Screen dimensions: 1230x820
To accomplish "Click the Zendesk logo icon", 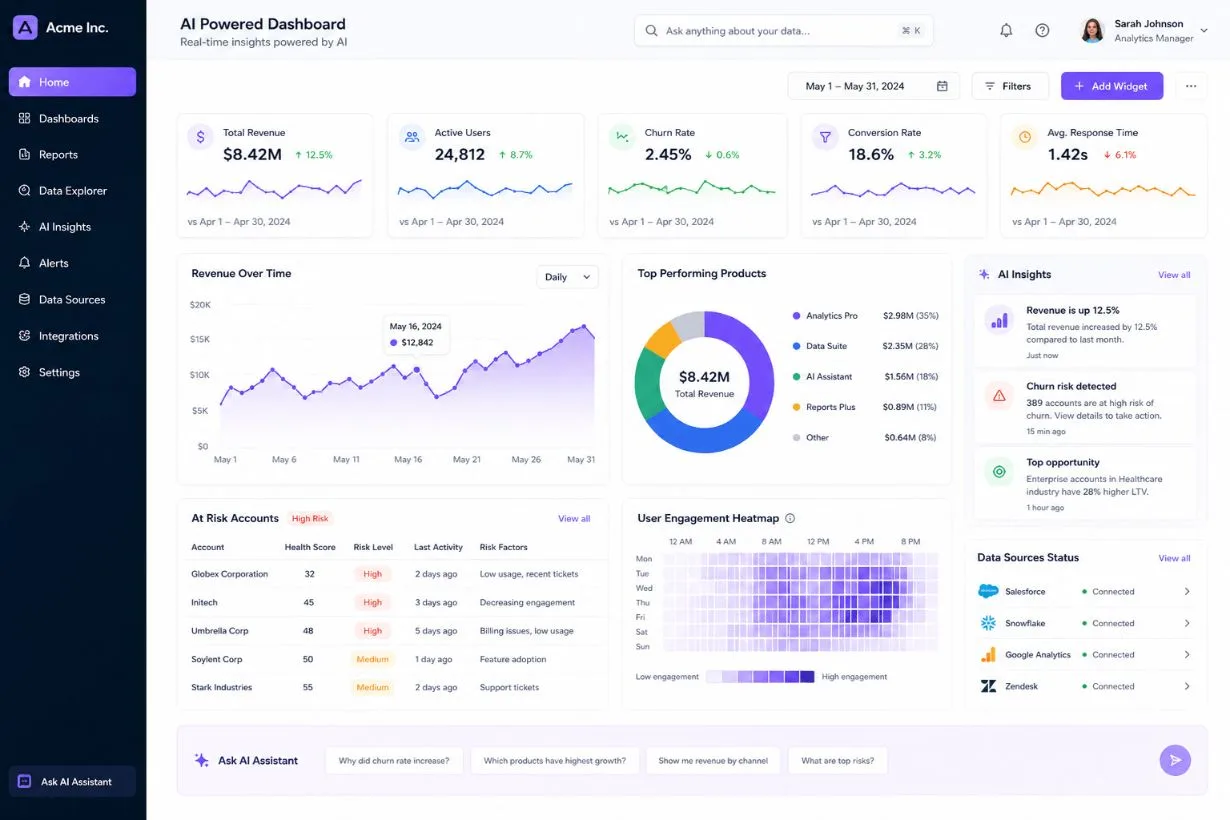I will pos(988,686).
